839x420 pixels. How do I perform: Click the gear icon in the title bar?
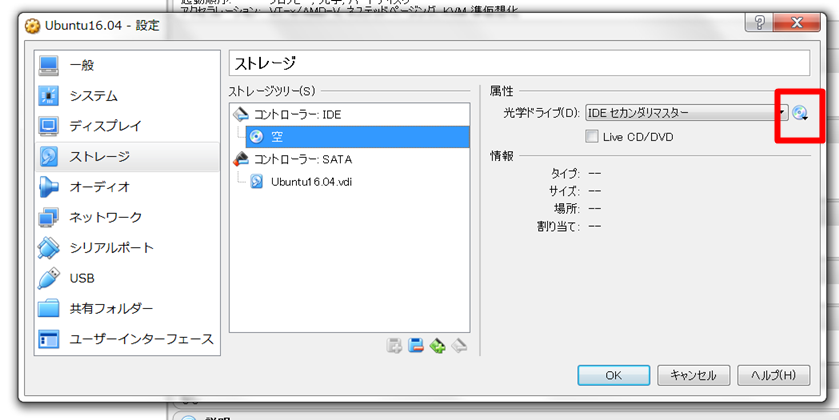tap(33, 26)
